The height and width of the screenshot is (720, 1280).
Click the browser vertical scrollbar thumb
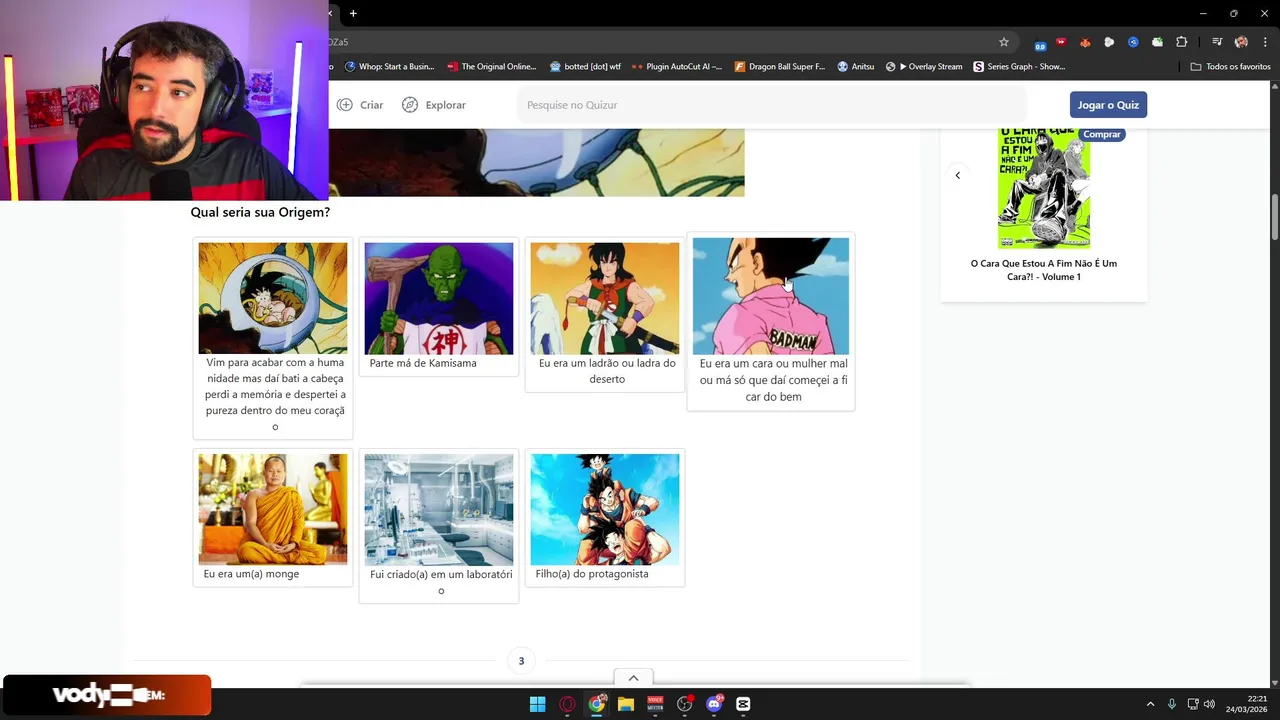pos(1275,218)
